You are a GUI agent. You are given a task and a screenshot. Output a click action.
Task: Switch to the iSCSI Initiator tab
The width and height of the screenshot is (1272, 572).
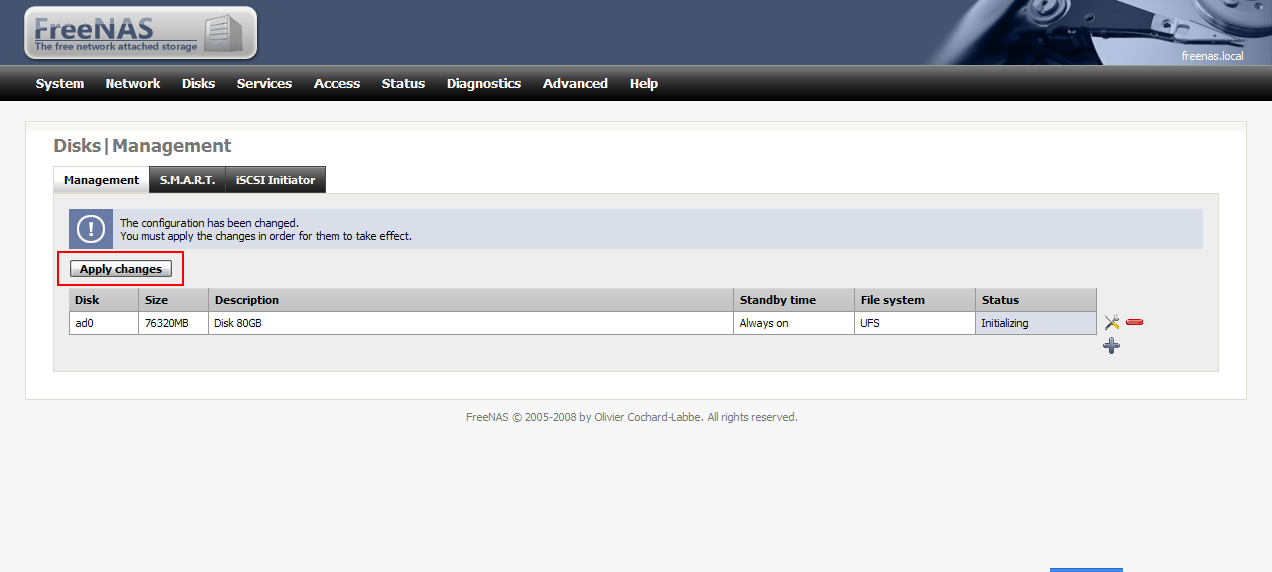point(276,180)
